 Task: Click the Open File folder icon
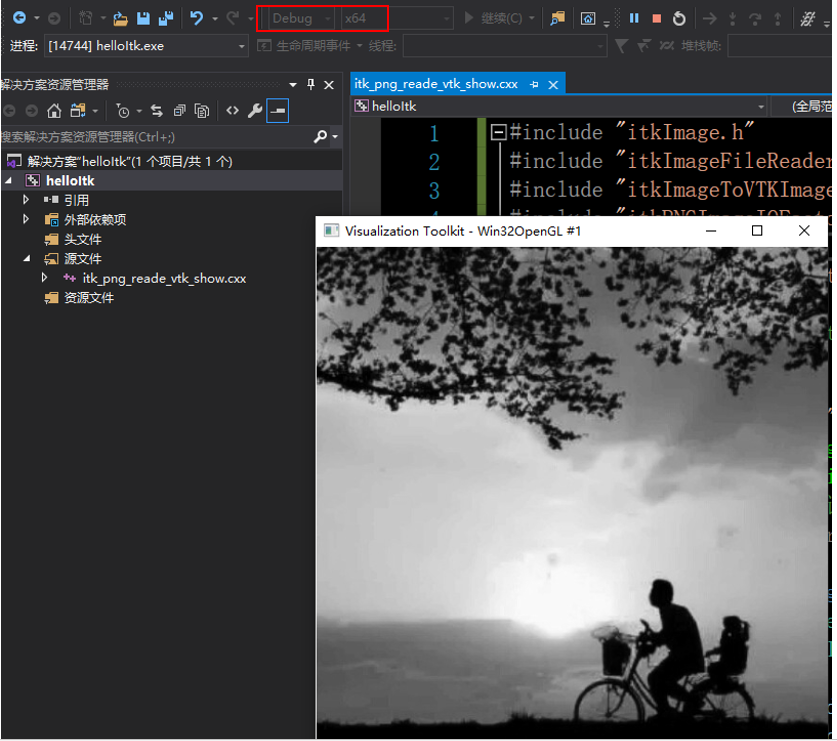pyautogui.click(x=121, y=19)
